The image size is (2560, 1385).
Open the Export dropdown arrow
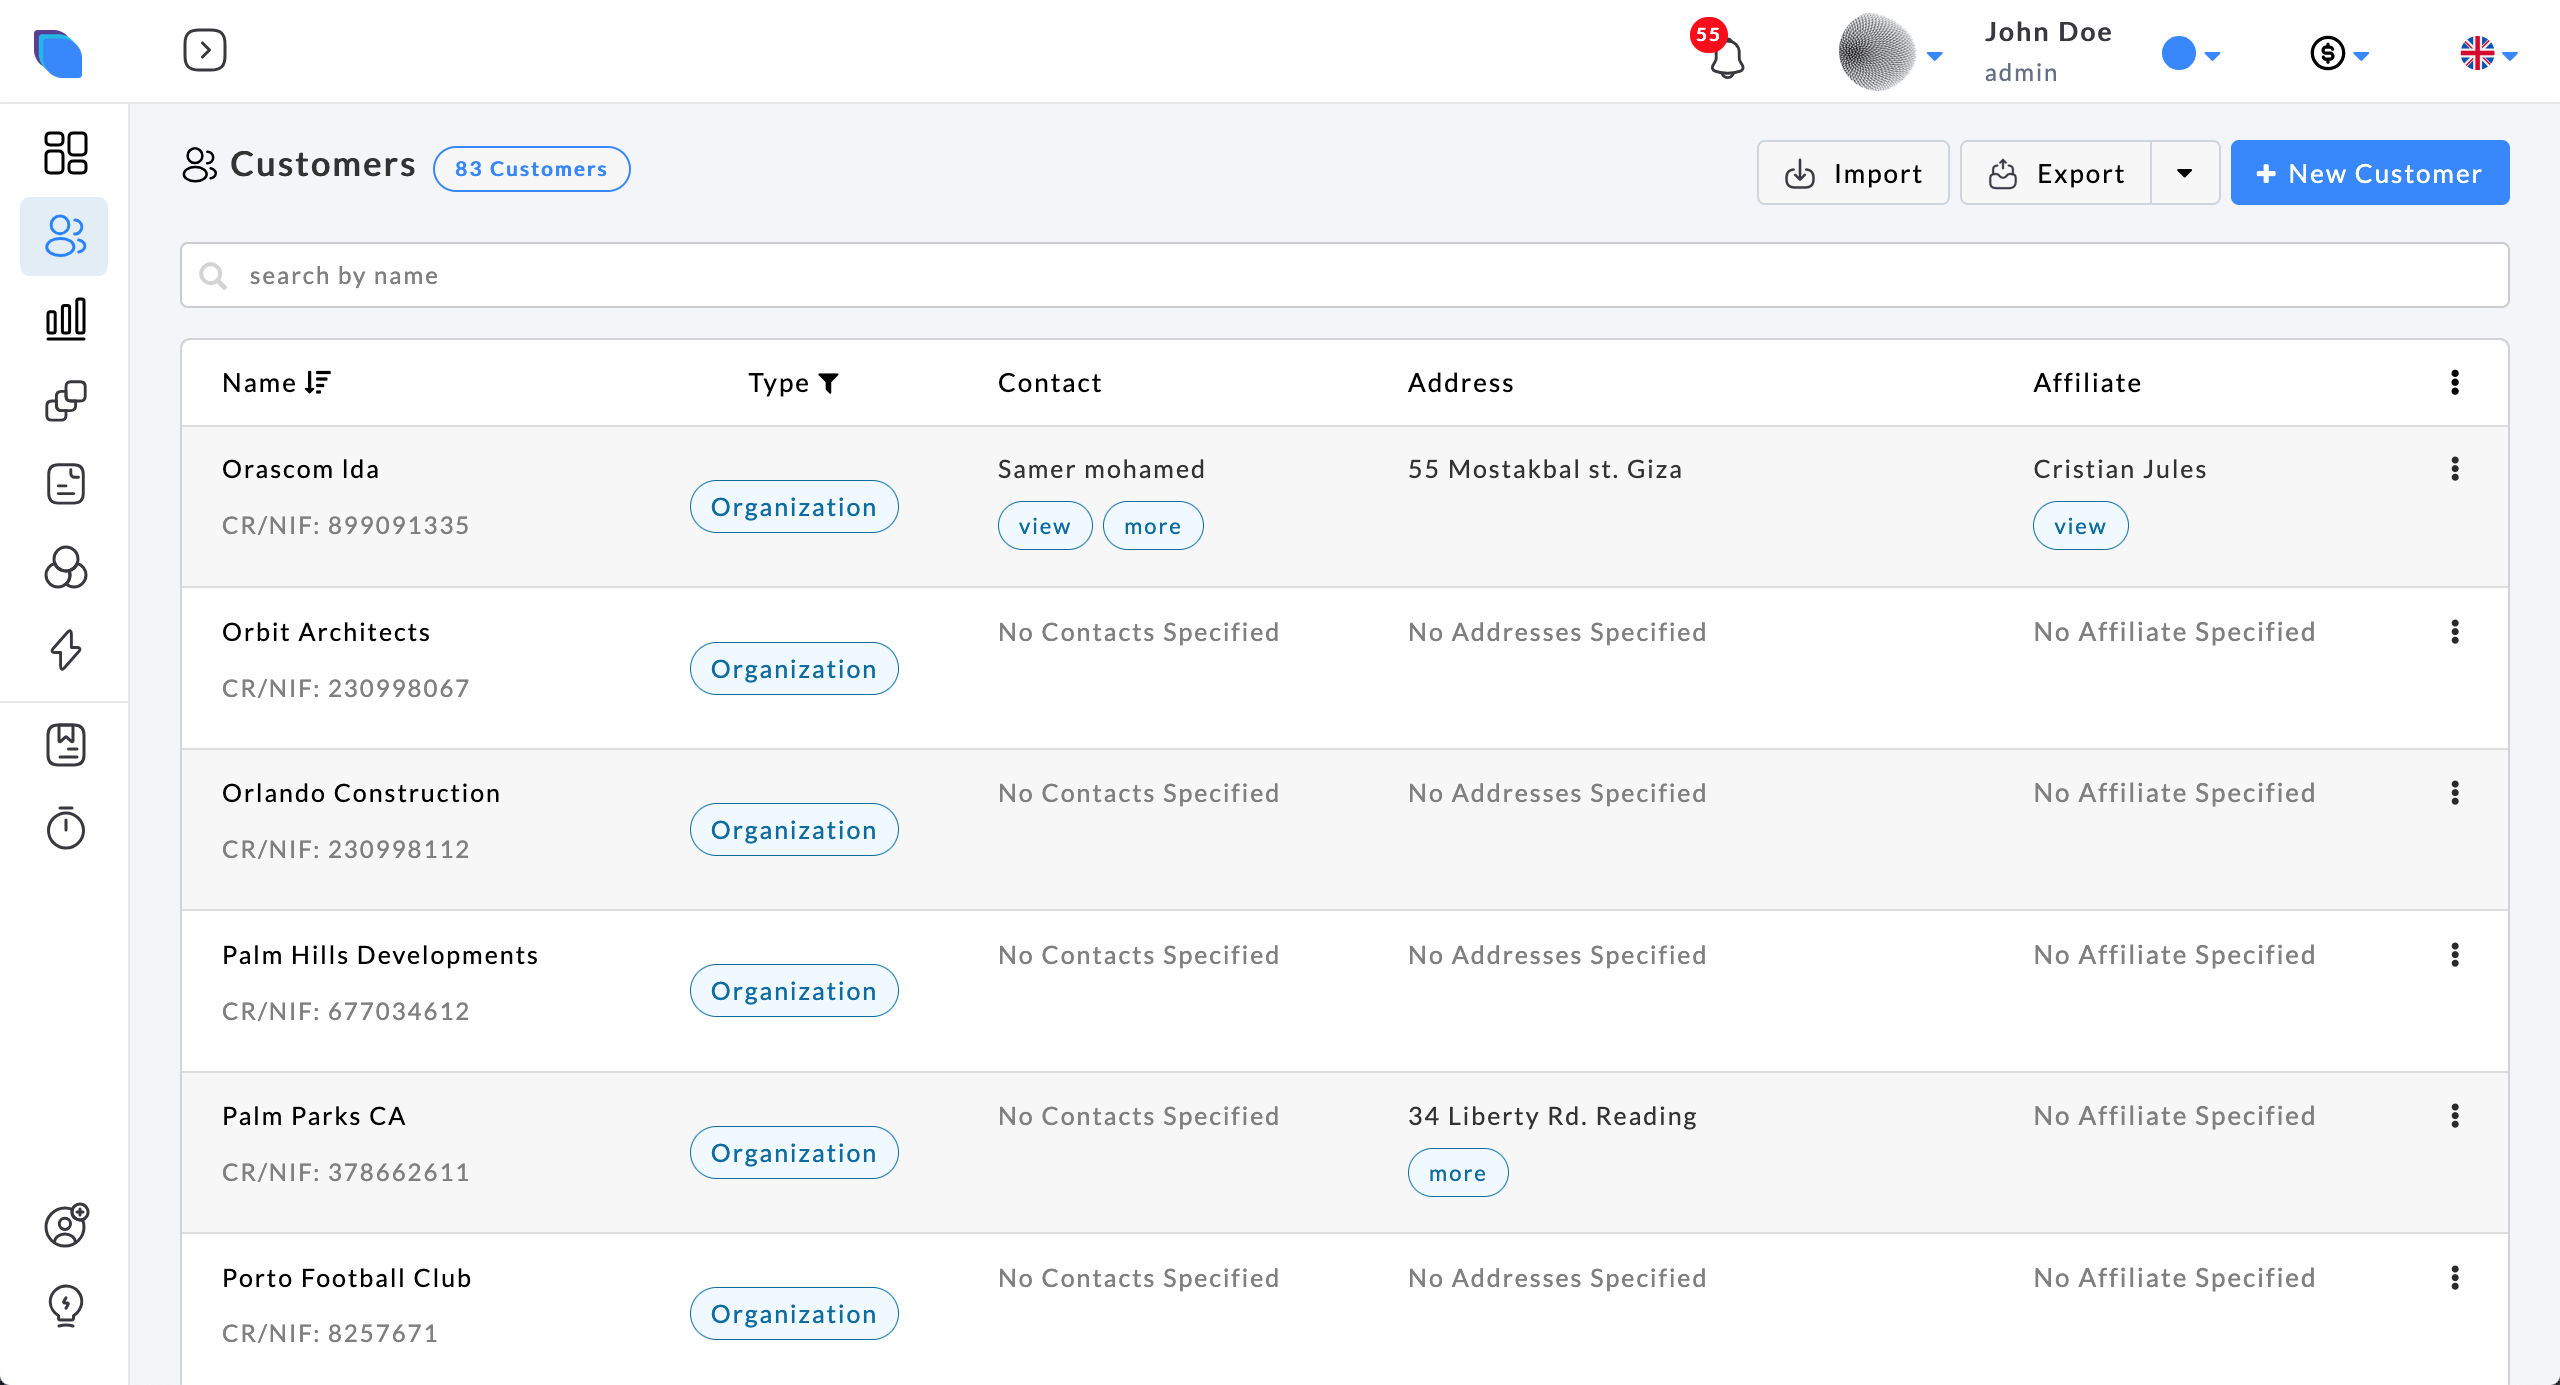pyautogui.click(x=2185, y=173)
